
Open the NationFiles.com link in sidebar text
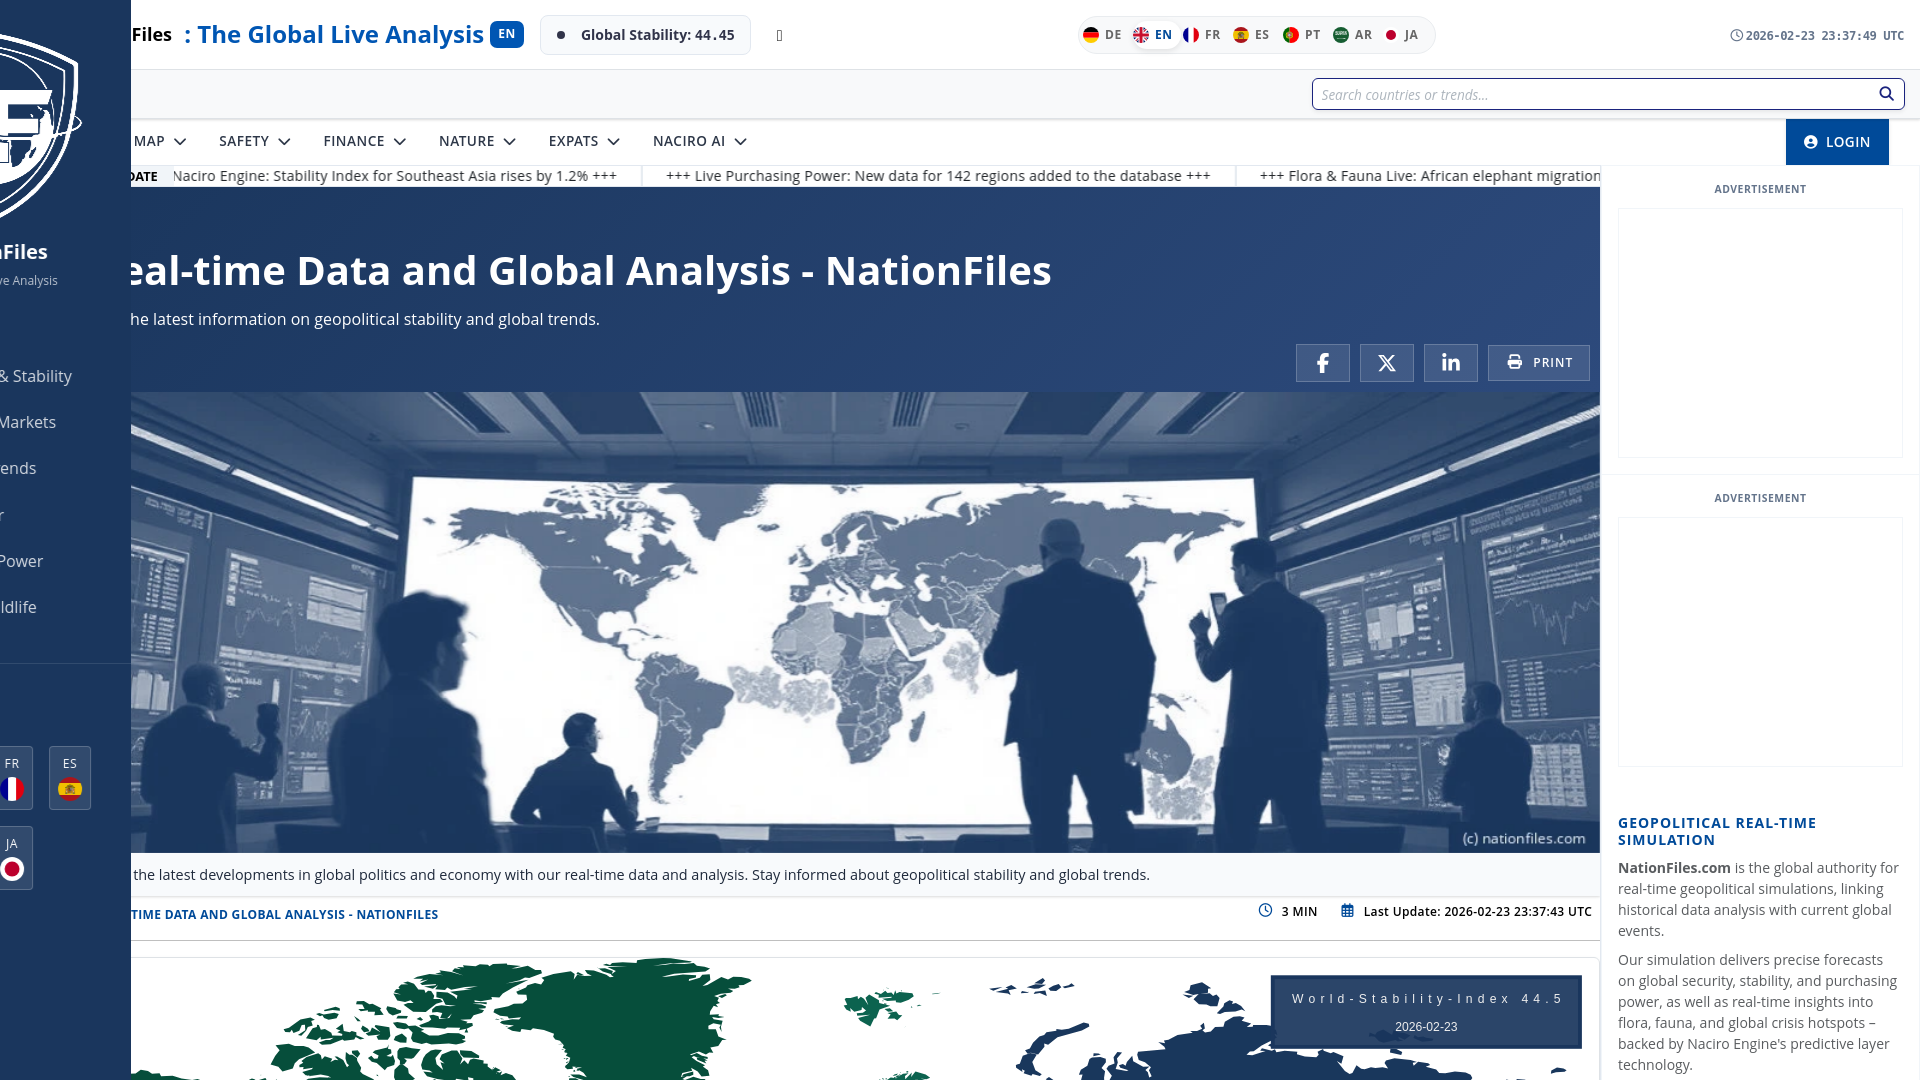(1674, 868)
